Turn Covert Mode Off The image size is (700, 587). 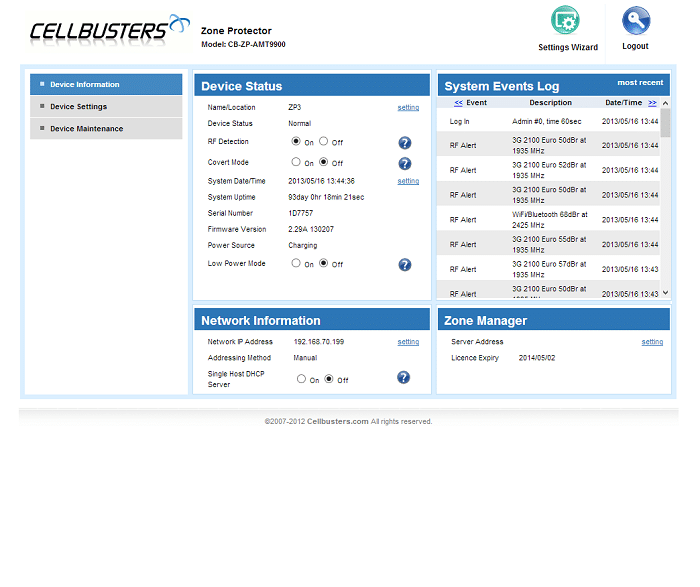click(323, 162)
